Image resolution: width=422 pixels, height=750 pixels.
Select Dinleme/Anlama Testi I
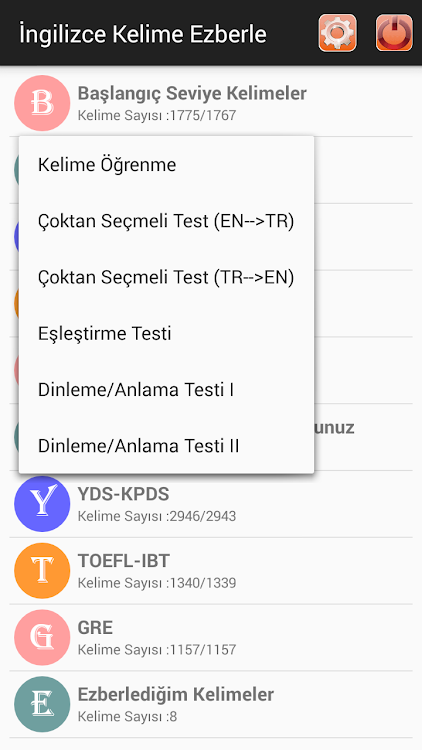click(167, 390)
